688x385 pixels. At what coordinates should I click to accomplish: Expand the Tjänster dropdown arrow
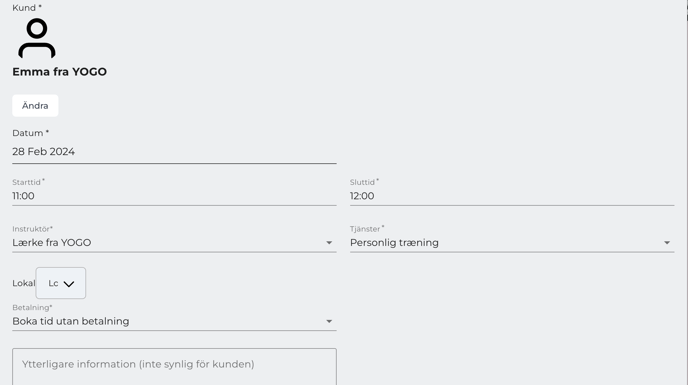tap(666, 243)
